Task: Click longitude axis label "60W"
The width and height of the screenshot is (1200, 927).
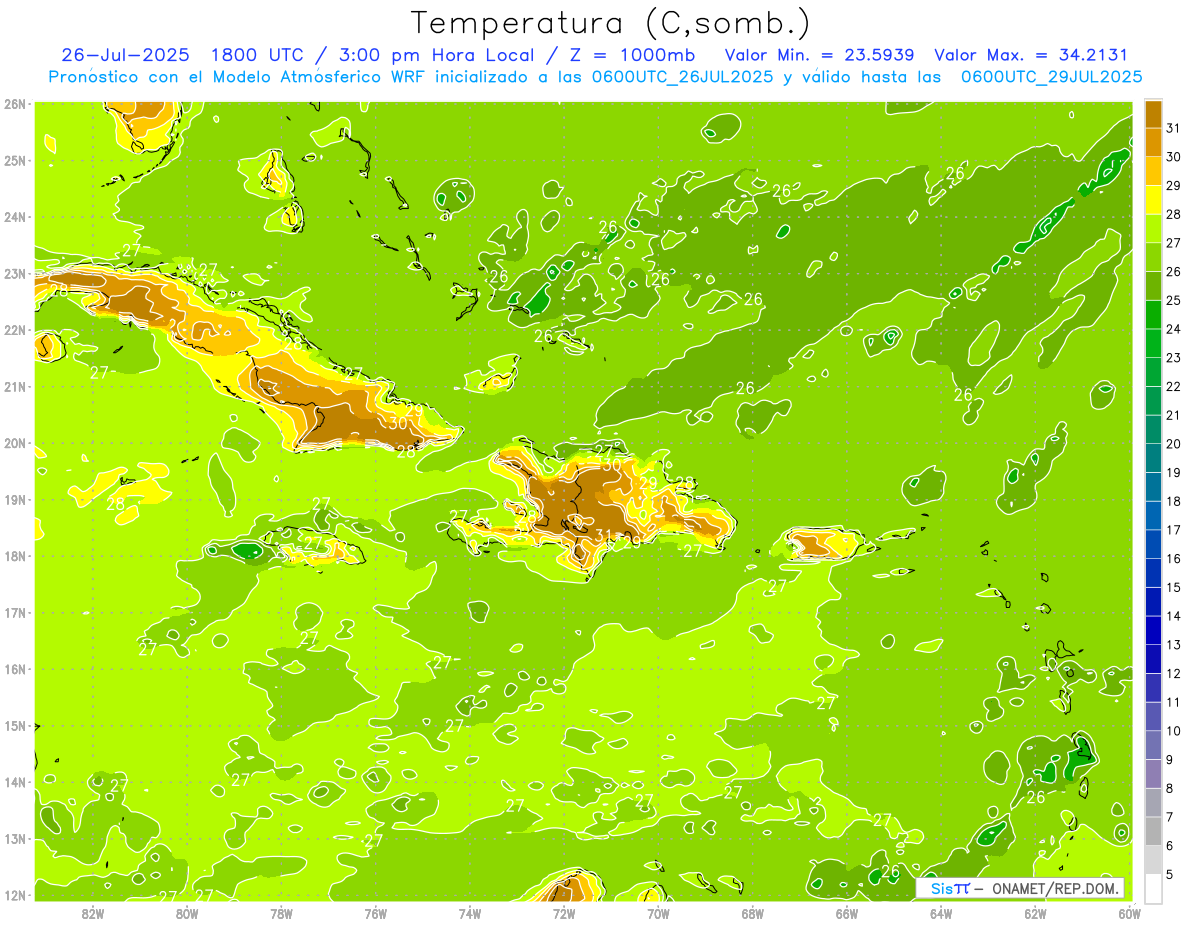Action: [x=1129, y=913]
